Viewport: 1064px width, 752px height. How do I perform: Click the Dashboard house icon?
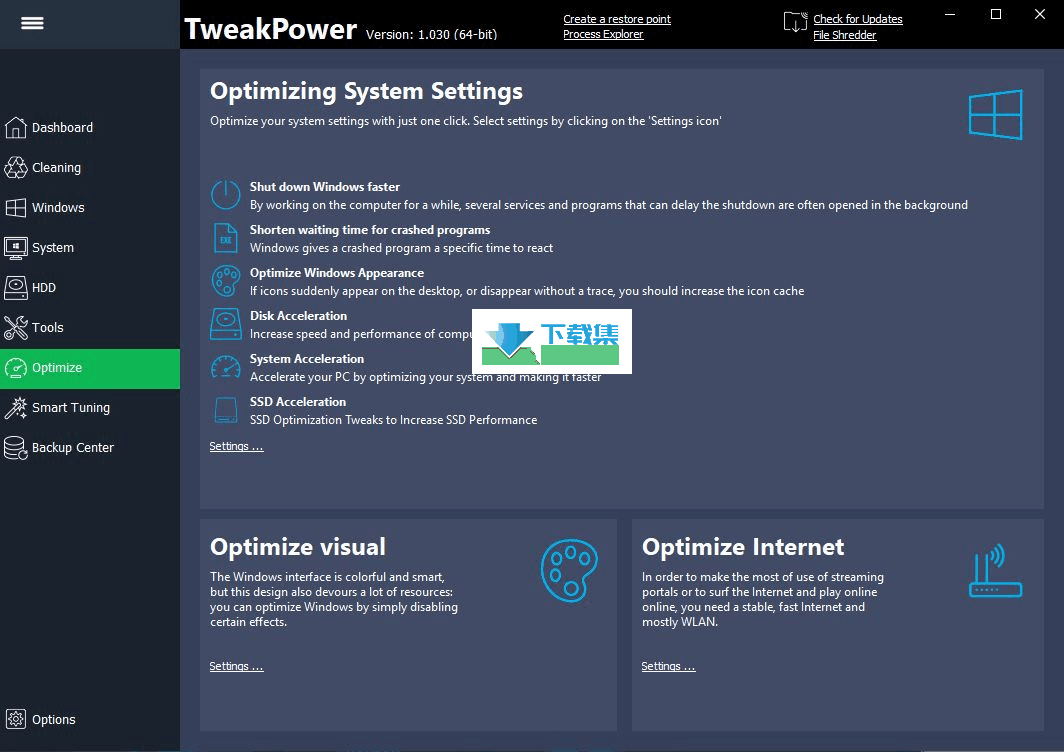16,127
